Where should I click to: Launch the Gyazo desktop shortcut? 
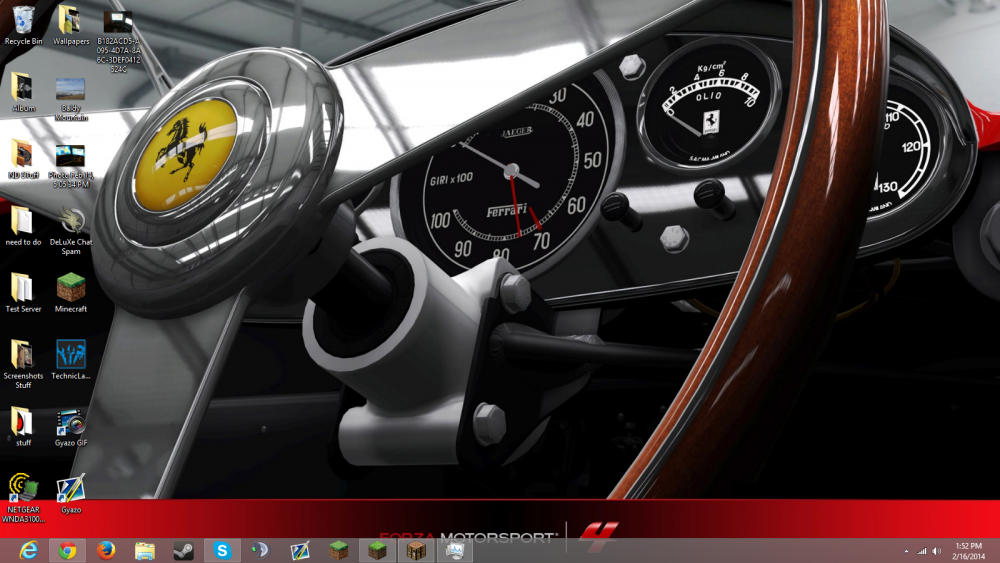pyautogui.click(x=71, y=494)
